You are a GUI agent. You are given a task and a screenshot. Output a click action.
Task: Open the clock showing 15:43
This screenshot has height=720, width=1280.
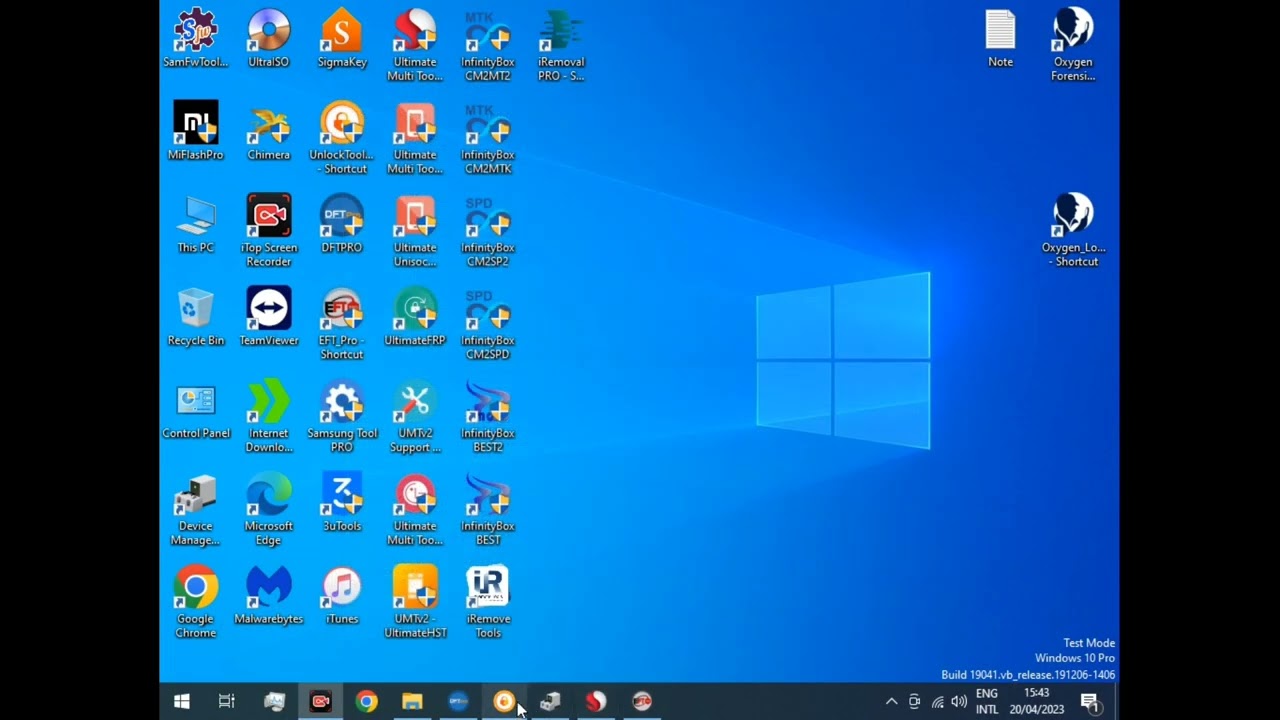(x=1037, y=702)
